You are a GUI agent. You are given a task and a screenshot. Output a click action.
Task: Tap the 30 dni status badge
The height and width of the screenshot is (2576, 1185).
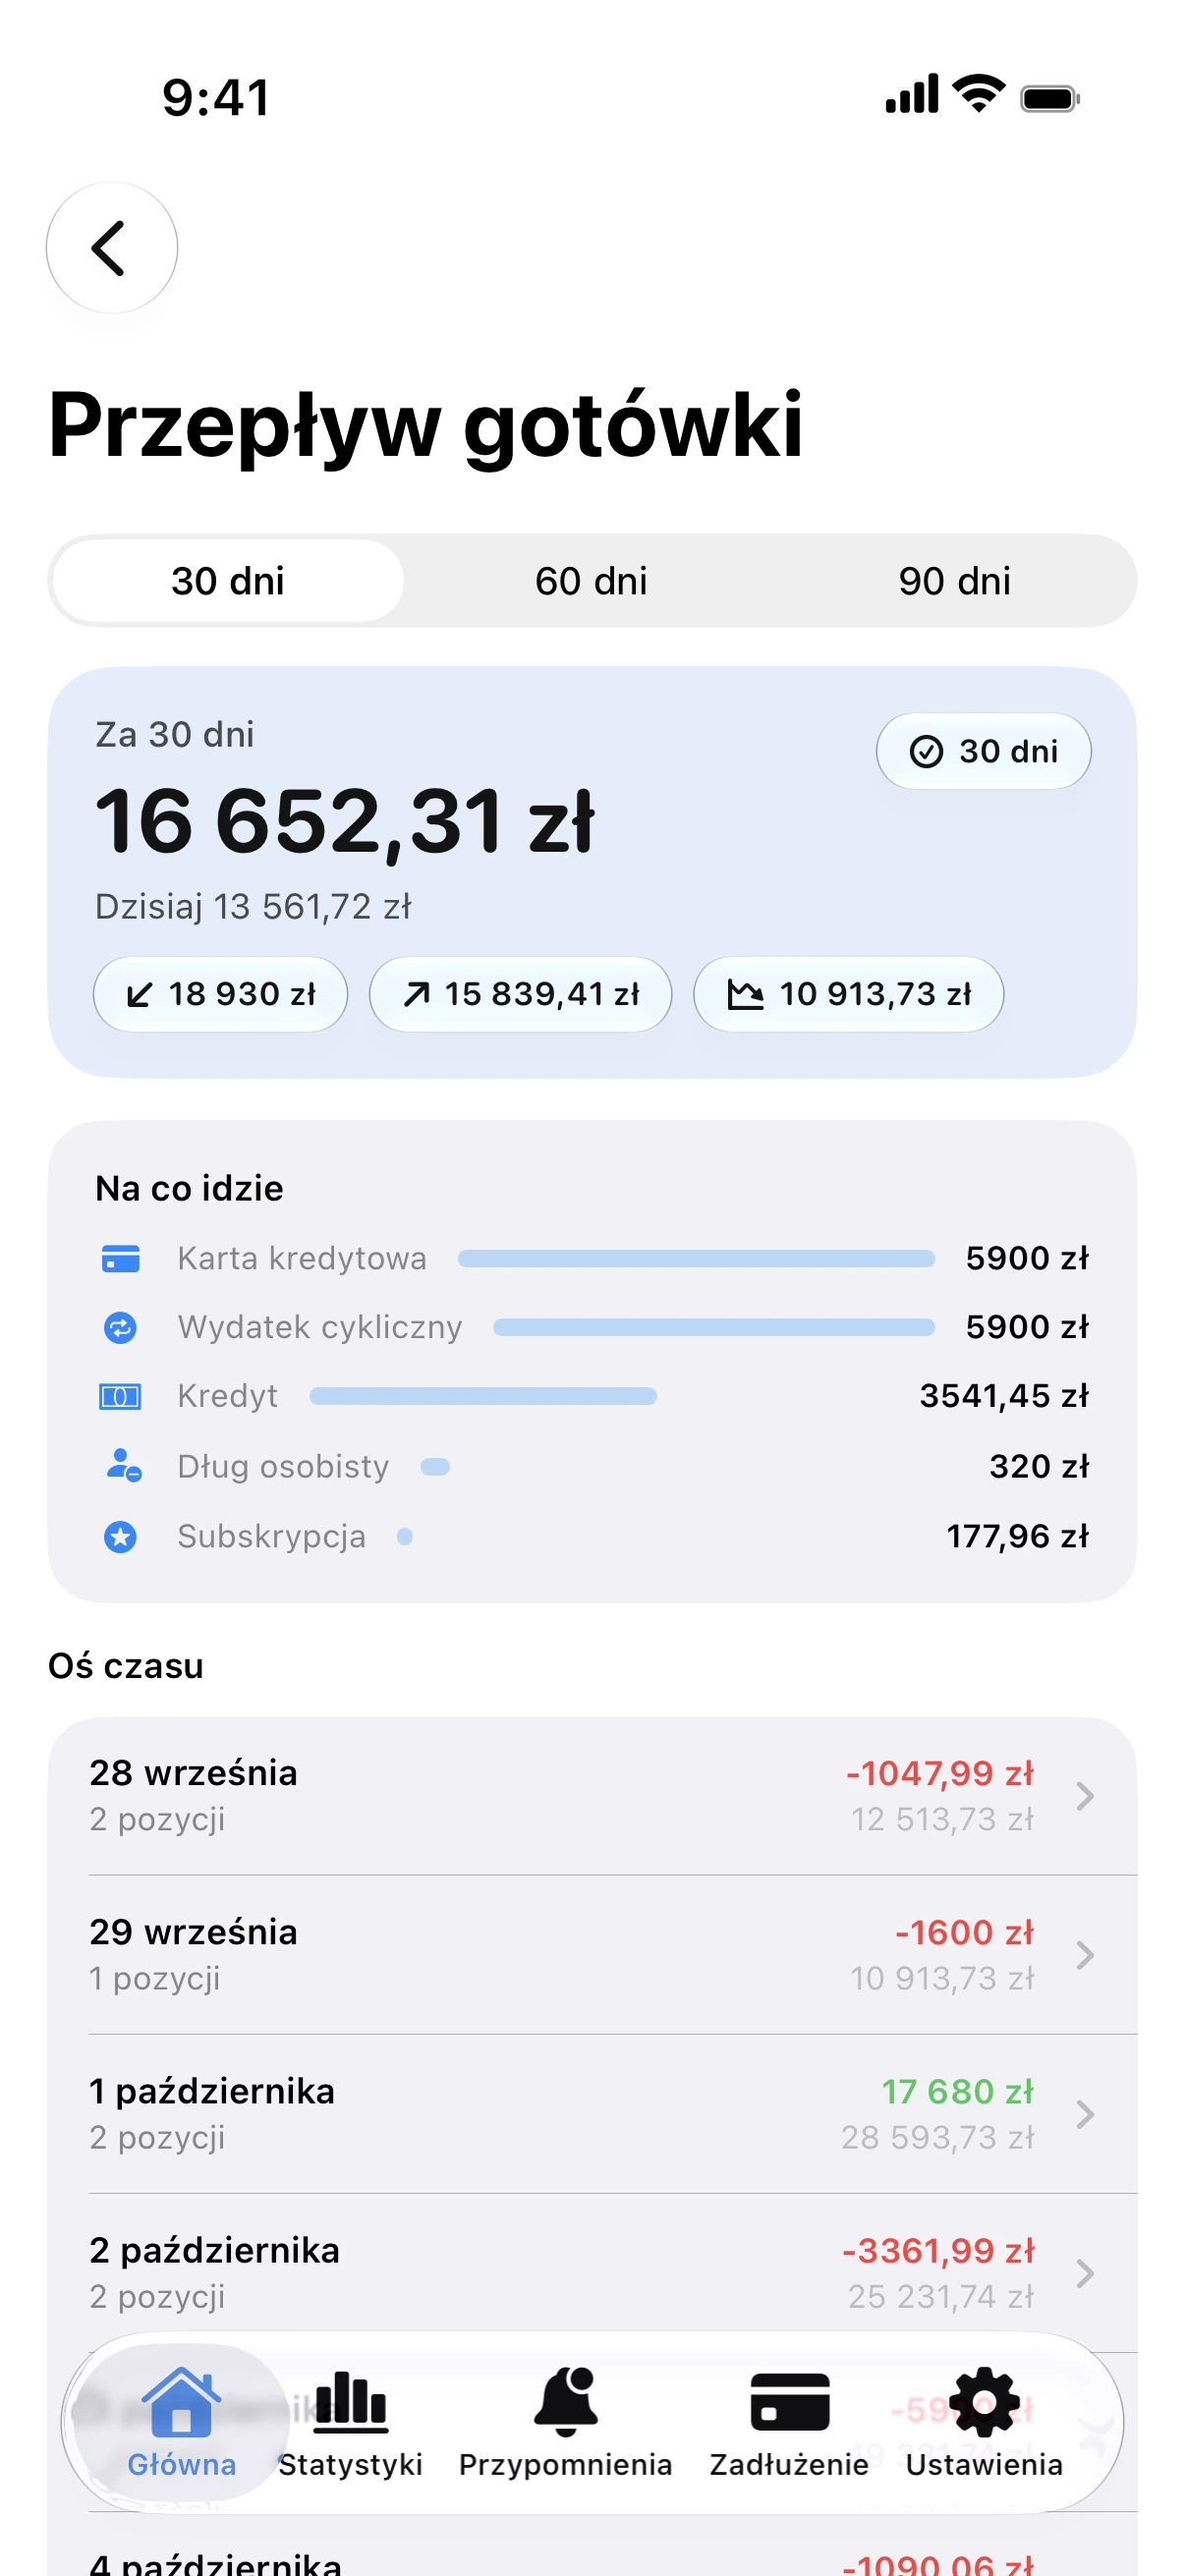(x=983, y=751)
